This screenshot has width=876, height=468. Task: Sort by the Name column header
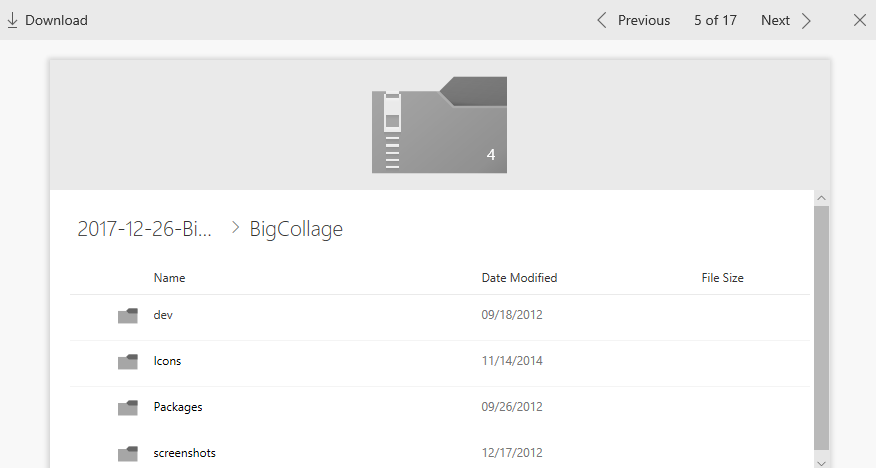tap(169, 278)
